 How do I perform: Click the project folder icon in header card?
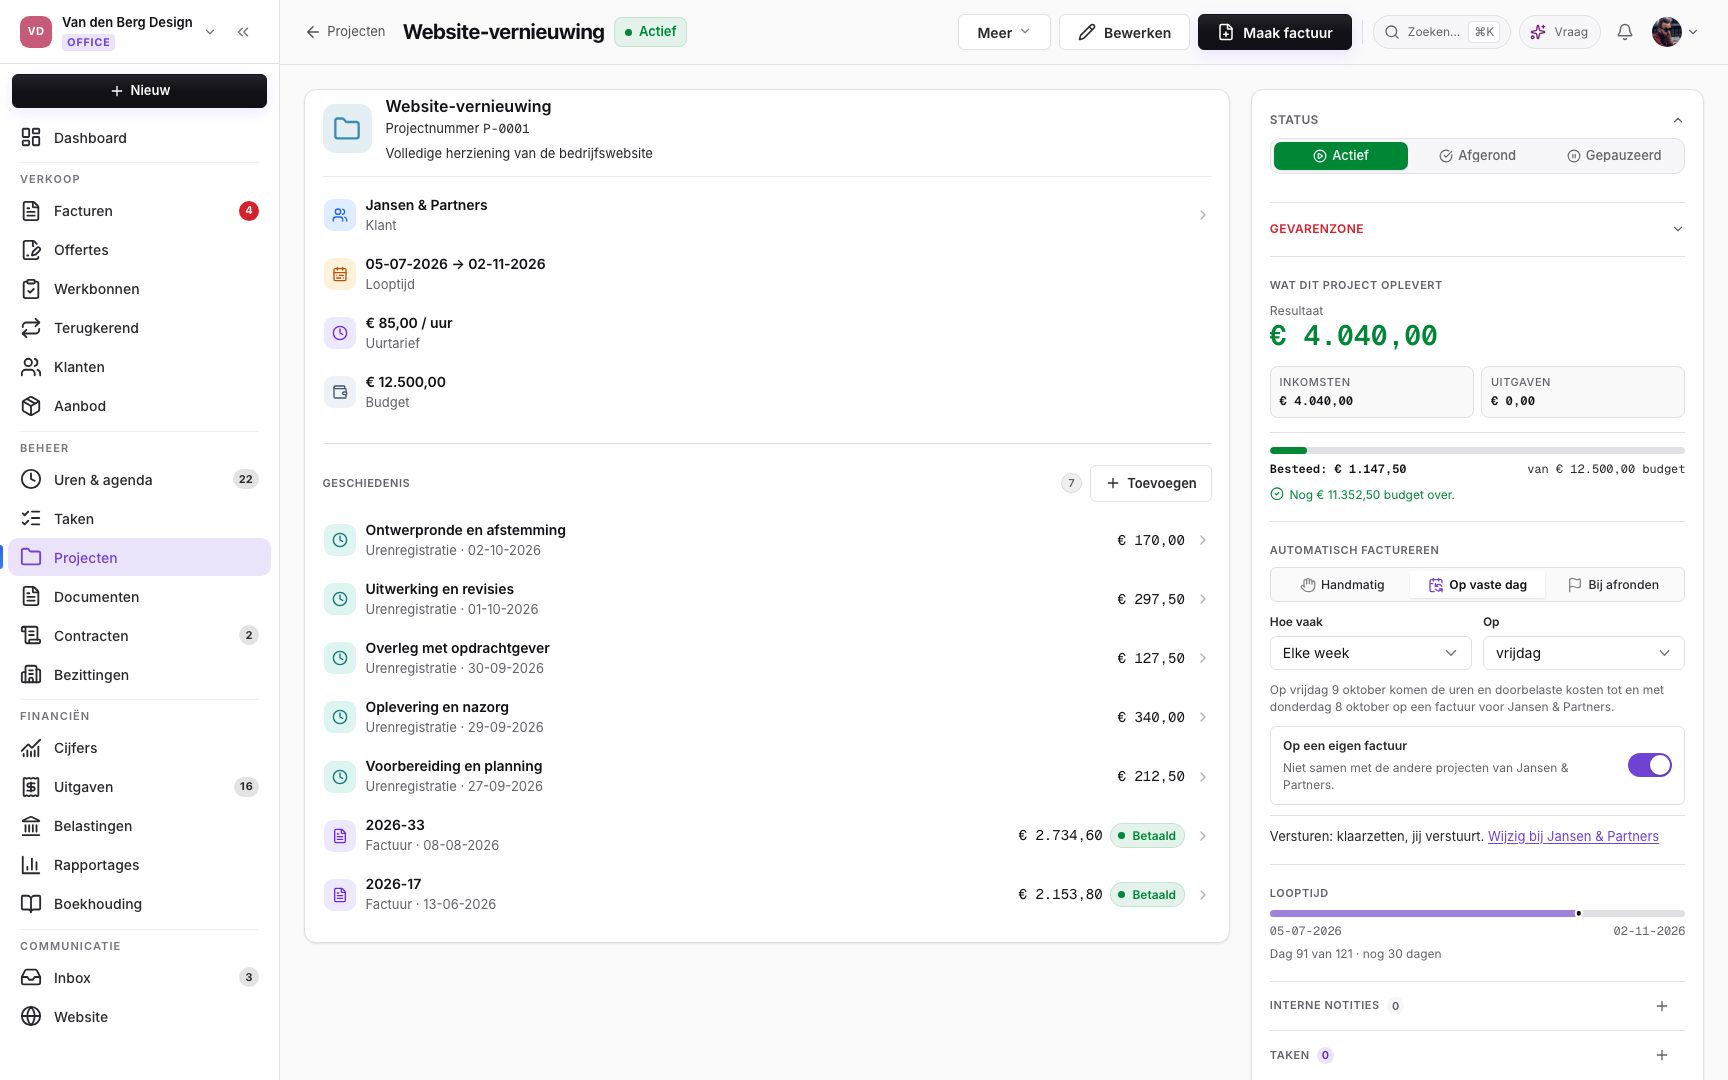tap(347, 129)
